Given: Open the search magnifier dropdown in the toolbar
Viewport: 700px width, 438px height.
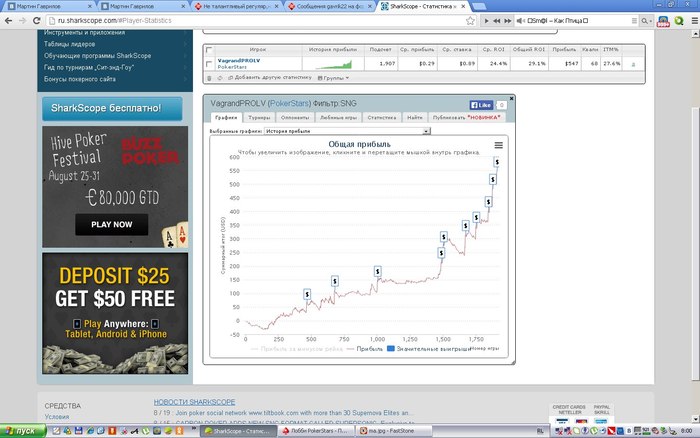Looking at the screenshot, I should (646, 21).
